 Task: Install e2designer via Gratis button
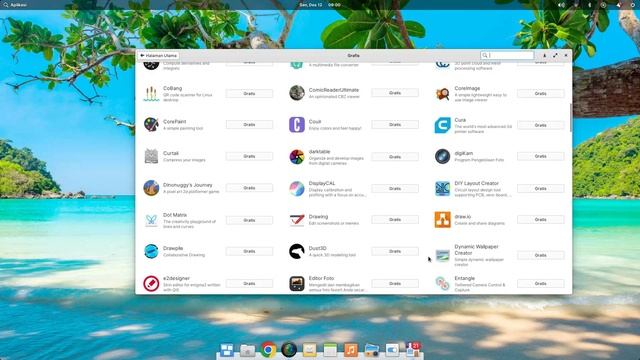point(249,283)
